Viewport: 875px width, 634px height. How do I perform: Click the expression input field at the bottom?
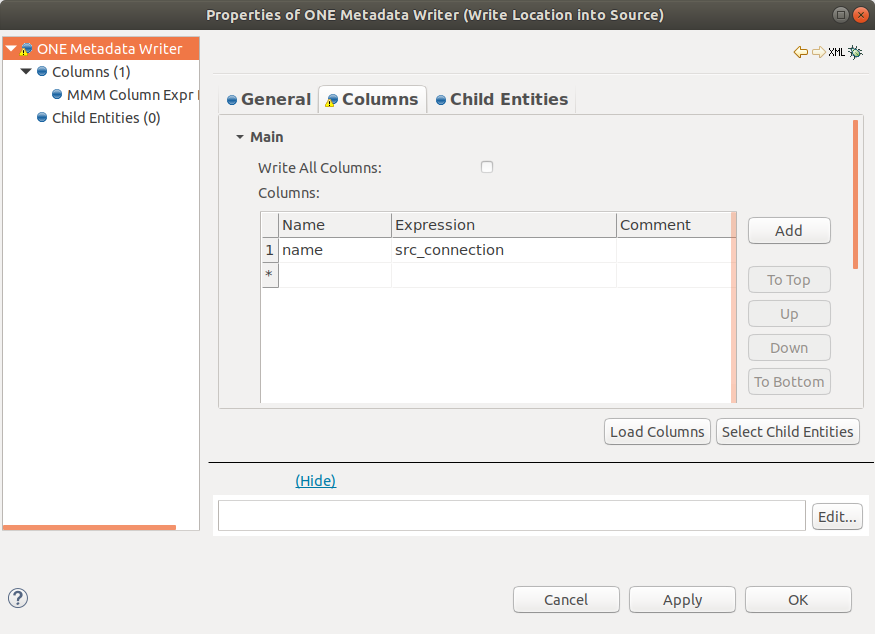(510, 515)
